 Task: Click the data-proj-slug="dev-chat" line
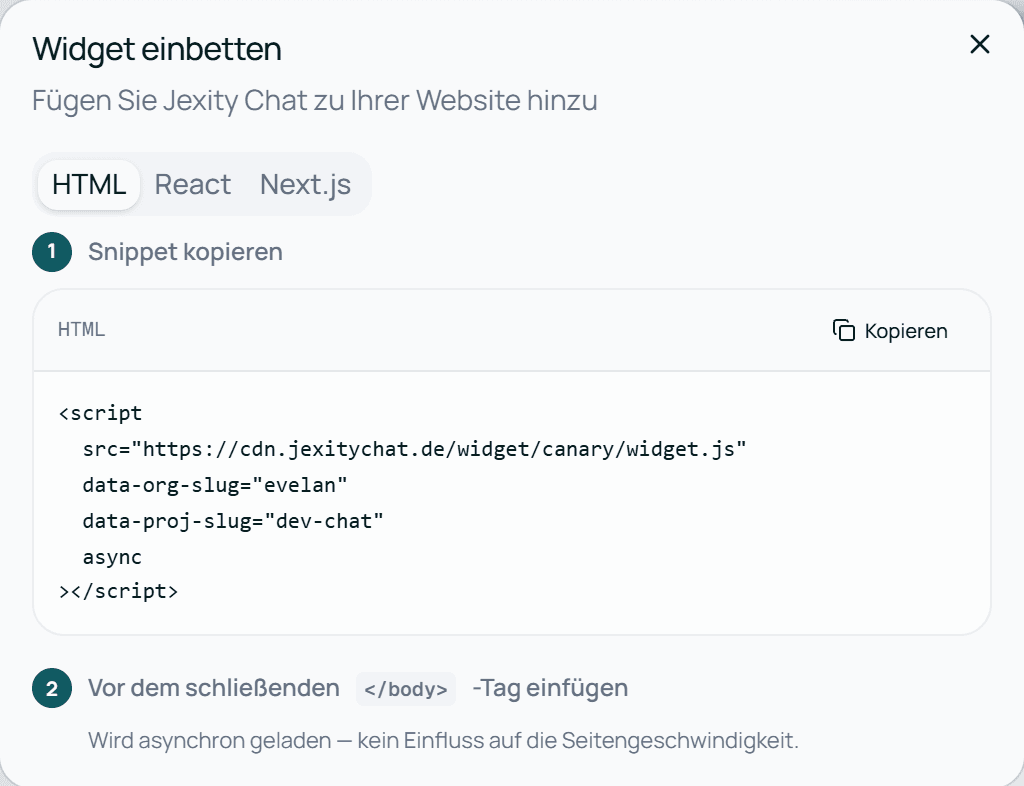tap(233, 521)
